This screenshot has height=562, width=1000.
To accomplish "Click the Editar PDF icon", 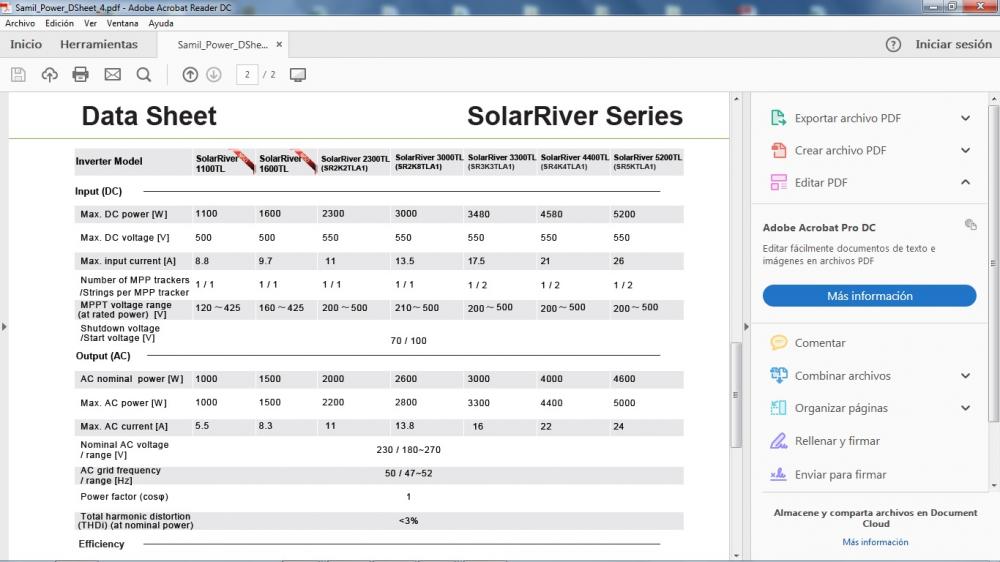I will pyautogui.click(x=778, y=182).
